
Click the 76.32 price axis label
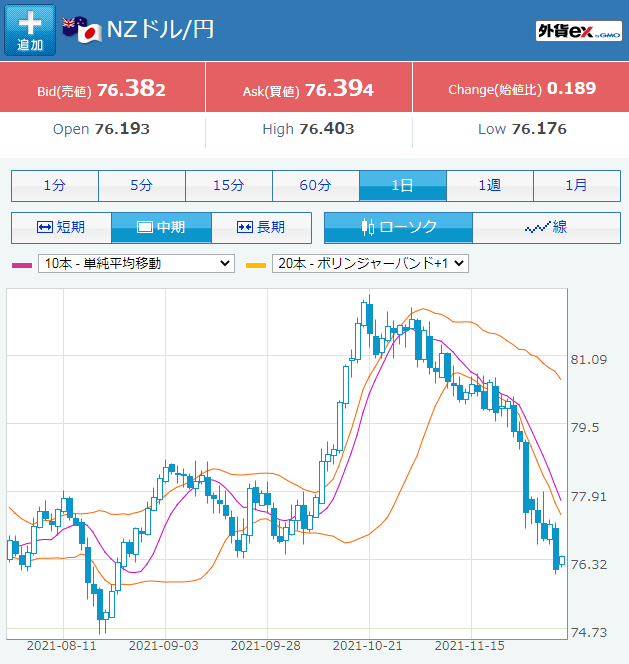[x=588, y=564]
